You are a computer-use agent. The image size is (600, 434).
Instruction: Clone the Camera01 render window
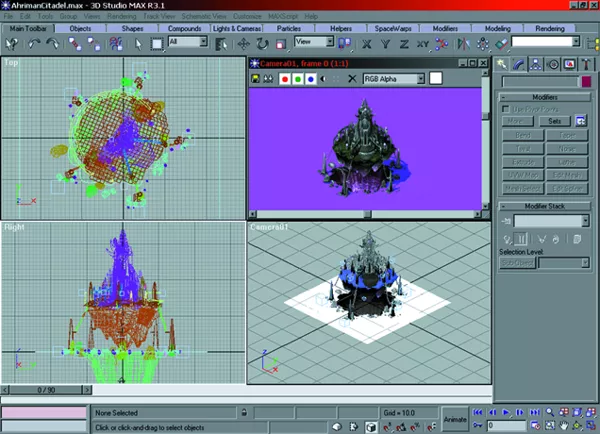[269, 79]
